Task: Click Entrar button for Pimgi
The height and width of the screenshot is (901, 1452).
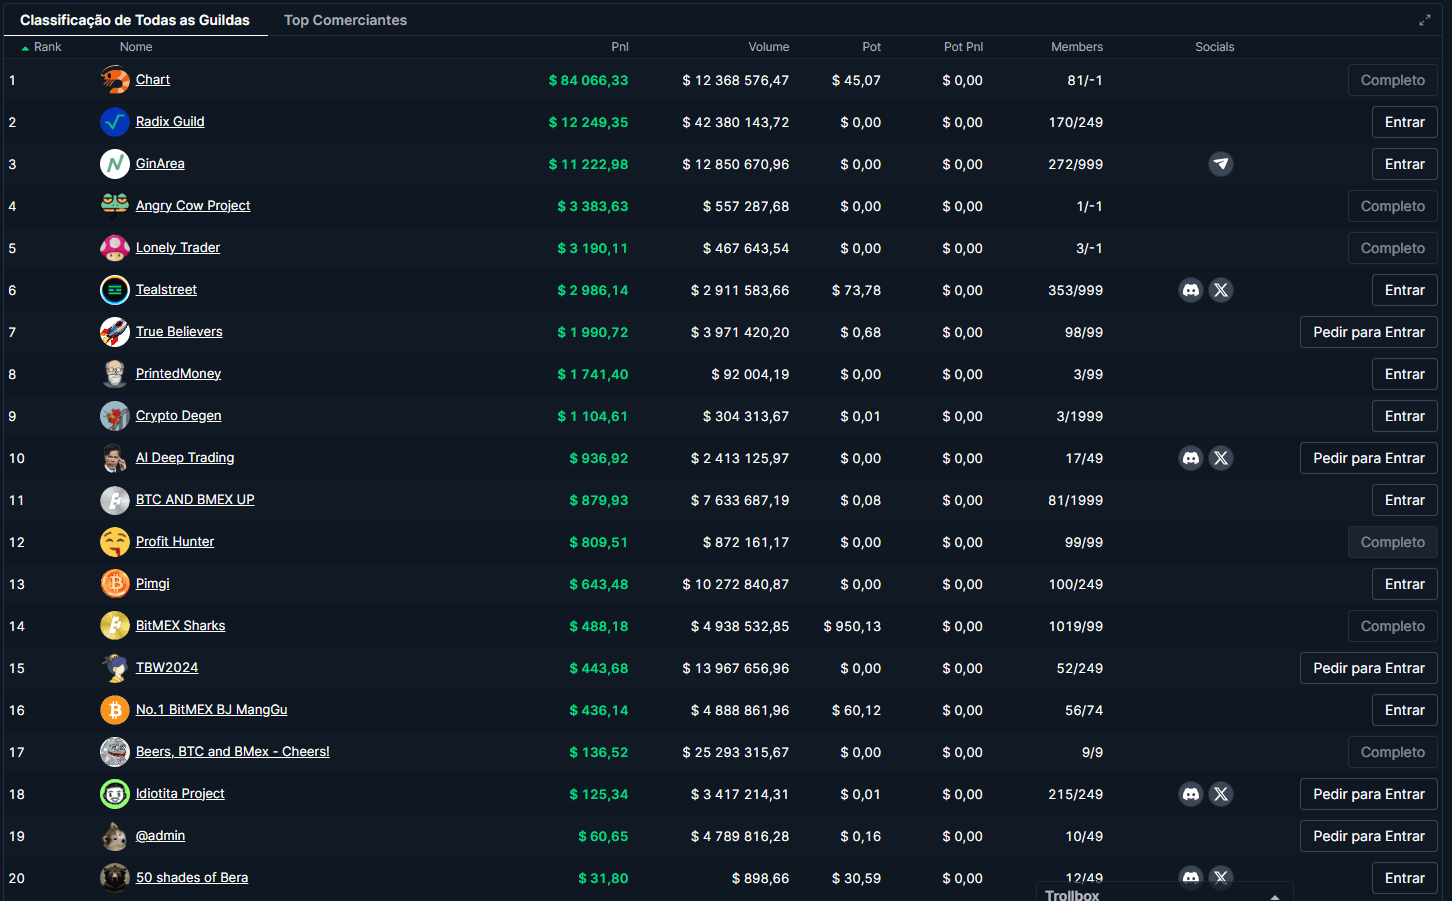Action: [x=1405, y=584]
